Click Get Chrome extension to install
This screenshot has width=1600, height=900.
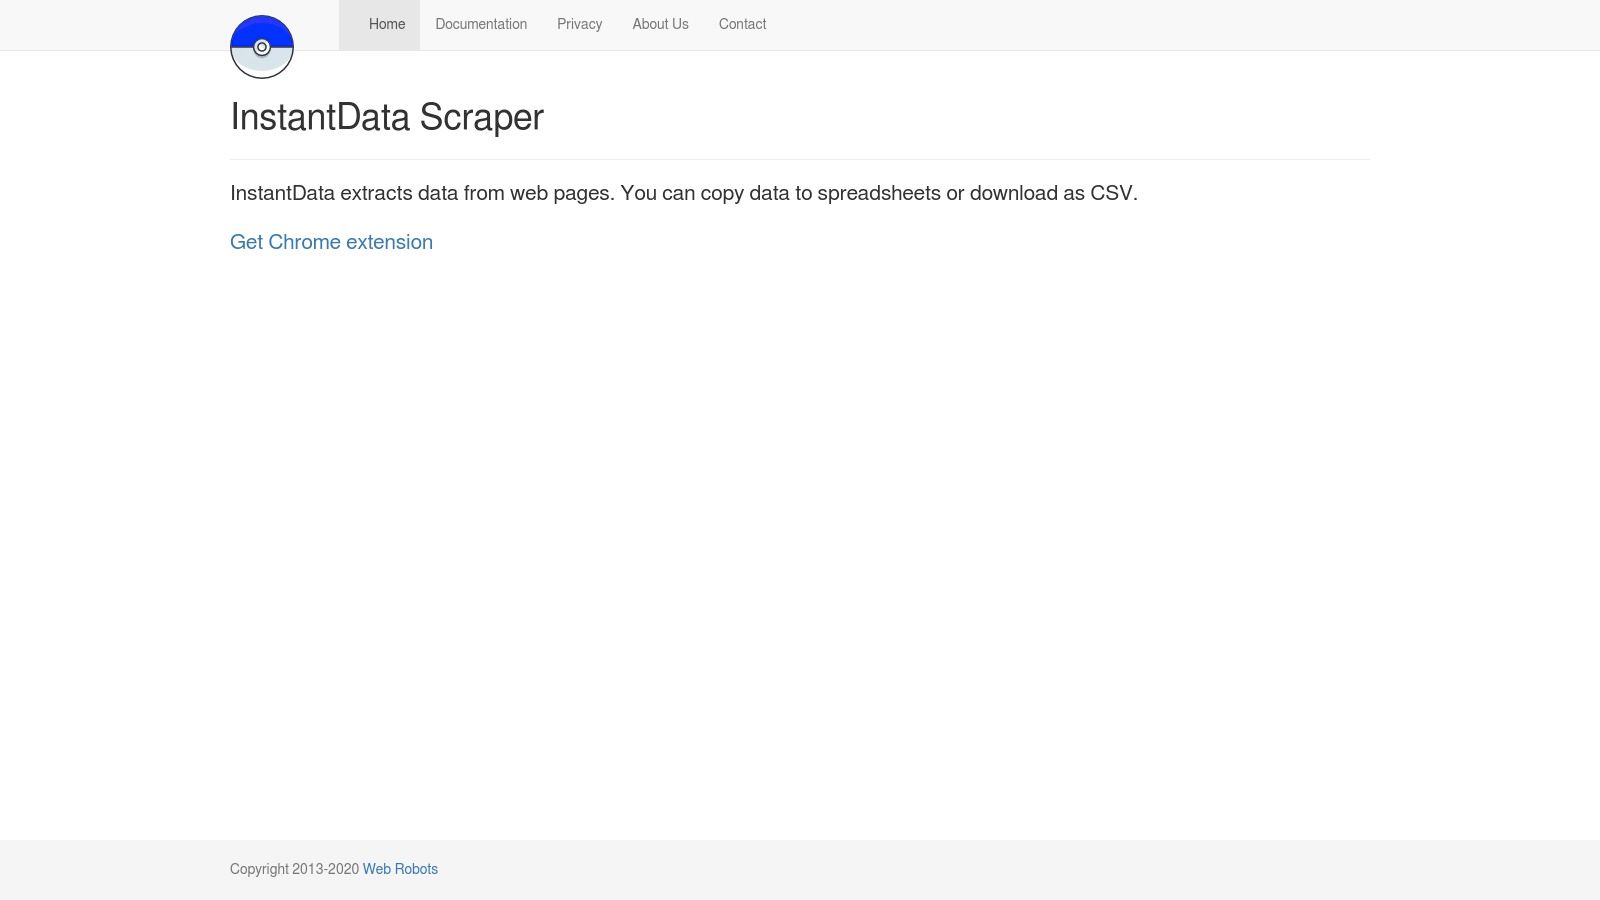click(331, 242)
